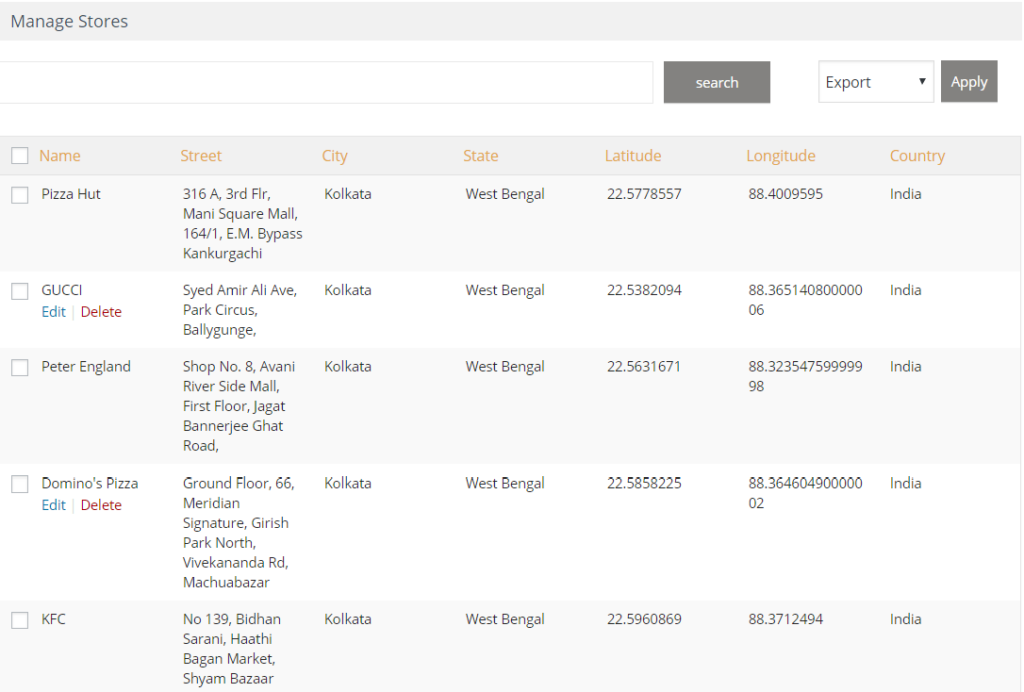Check the GUCCI row checkbox
Image resolution: width=1024 pixels, height=692 pixels.
[20, 291]
